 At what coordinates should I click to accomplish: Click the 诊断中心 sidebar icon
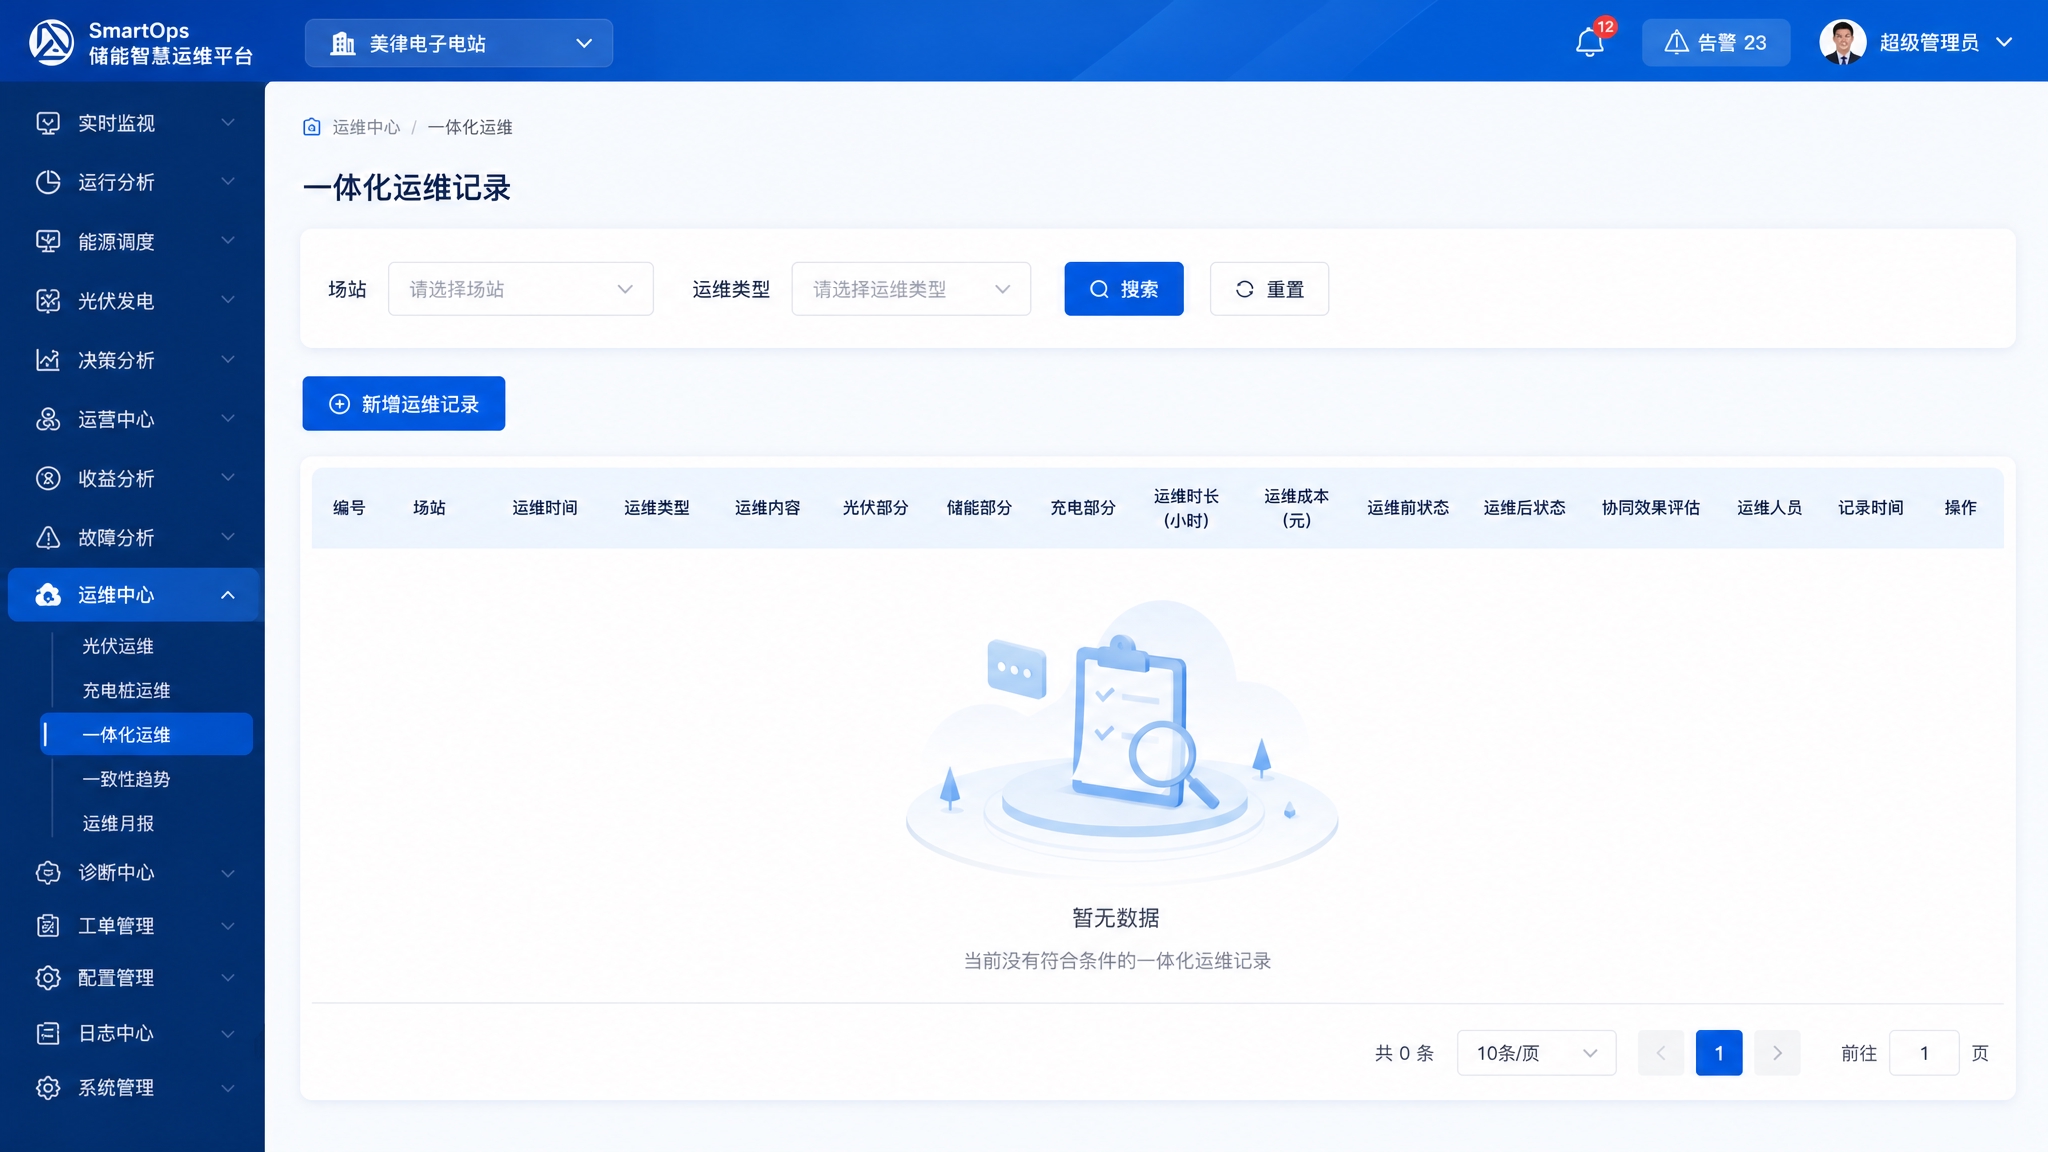48,872
